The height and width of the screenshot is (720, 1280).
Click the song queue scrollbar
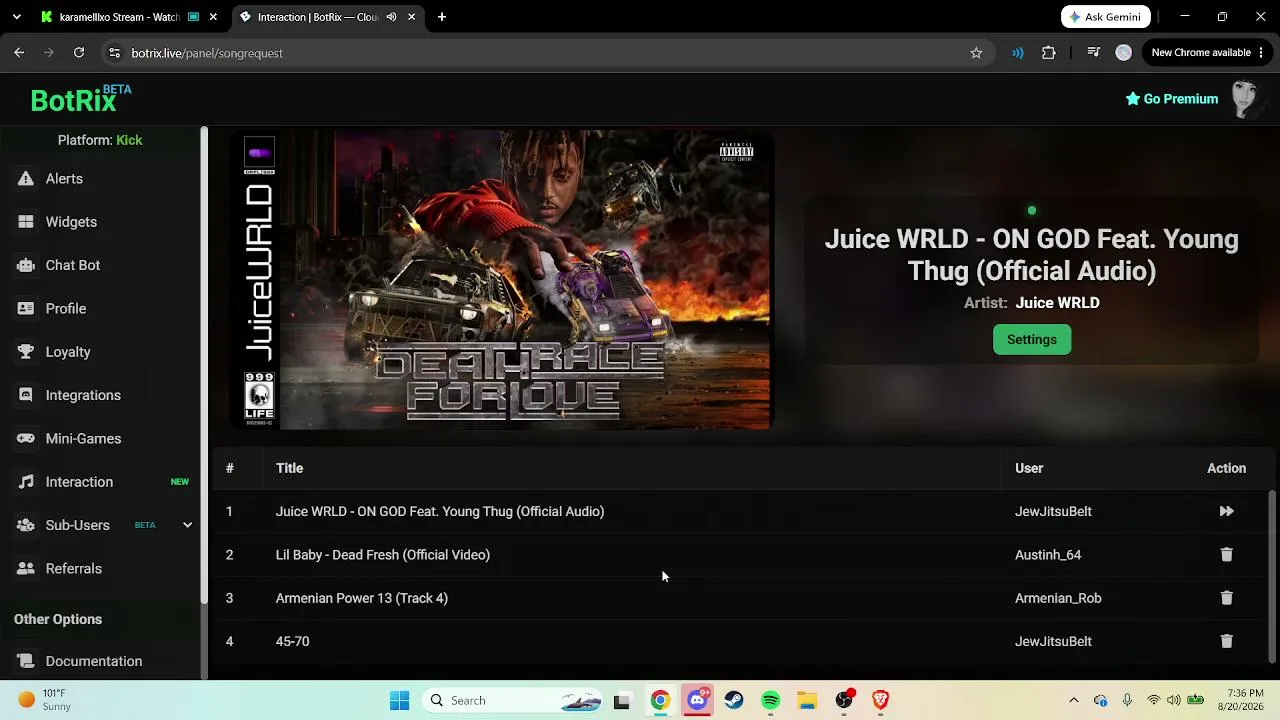[x=1272, y=575]
